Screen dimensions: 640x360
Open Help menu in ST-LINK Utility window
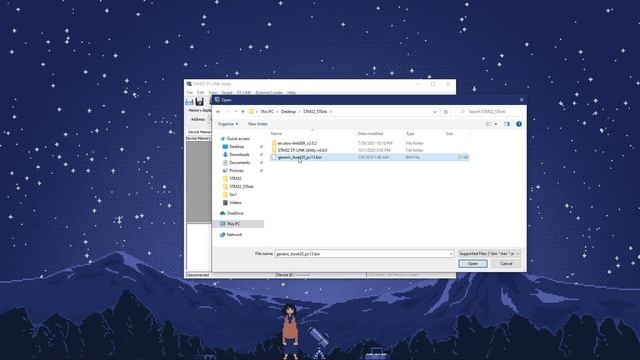pyautogui.click(x=291, y=93)
